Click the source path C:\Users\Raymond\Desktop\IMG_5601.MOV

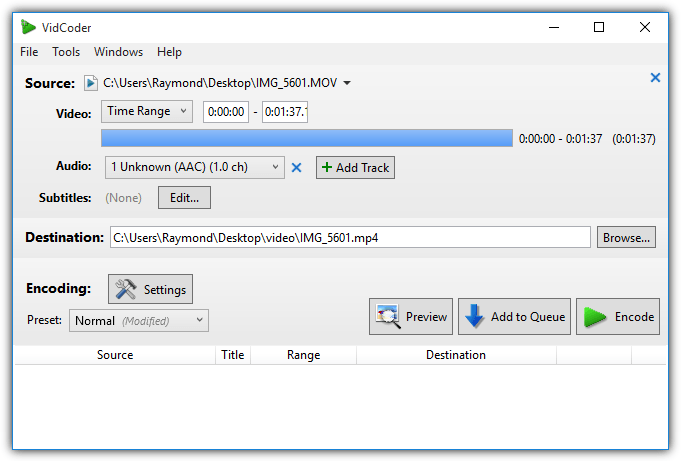pos(220,83)
